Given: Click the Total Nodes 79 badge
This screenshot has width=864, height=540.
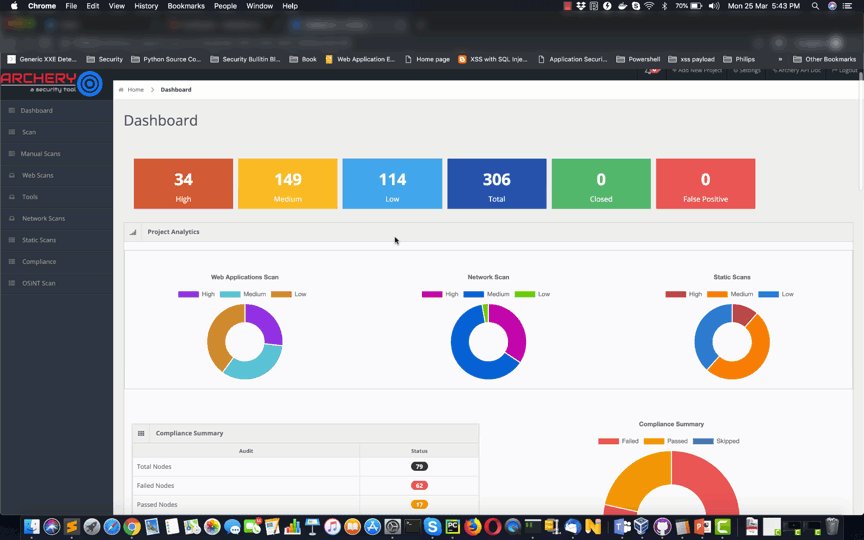Looking at the screenshot, I should 419,467.
